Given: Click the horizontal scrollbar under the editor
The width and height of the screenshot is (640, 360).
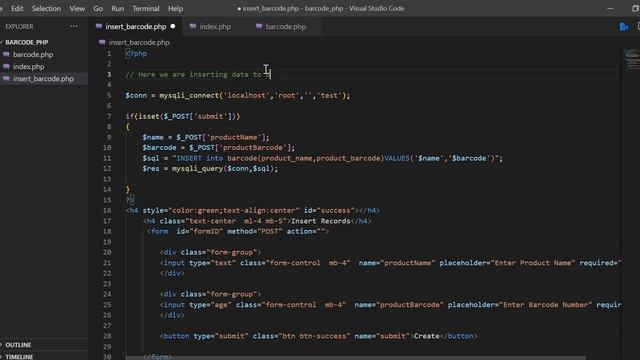Looking at the screenshot, I should tap(356, 358).
